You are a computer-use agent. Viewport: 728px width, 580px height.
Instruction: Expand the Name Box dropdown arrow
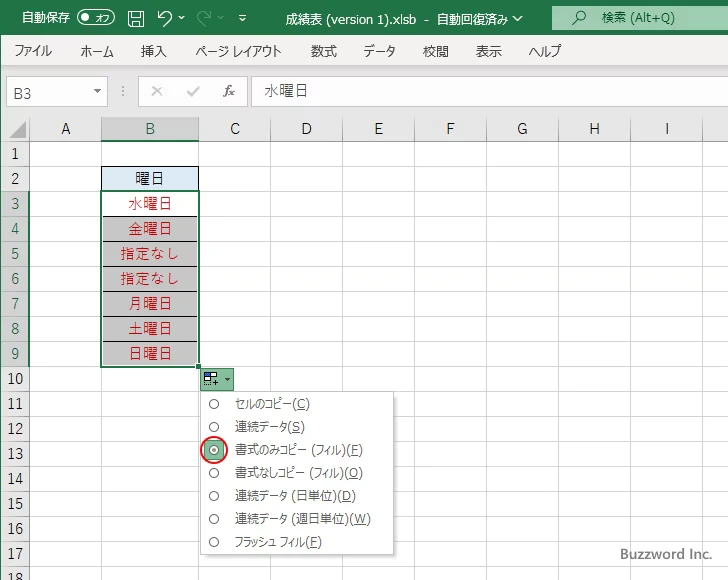pyautogui.click(x=98, y=91)
